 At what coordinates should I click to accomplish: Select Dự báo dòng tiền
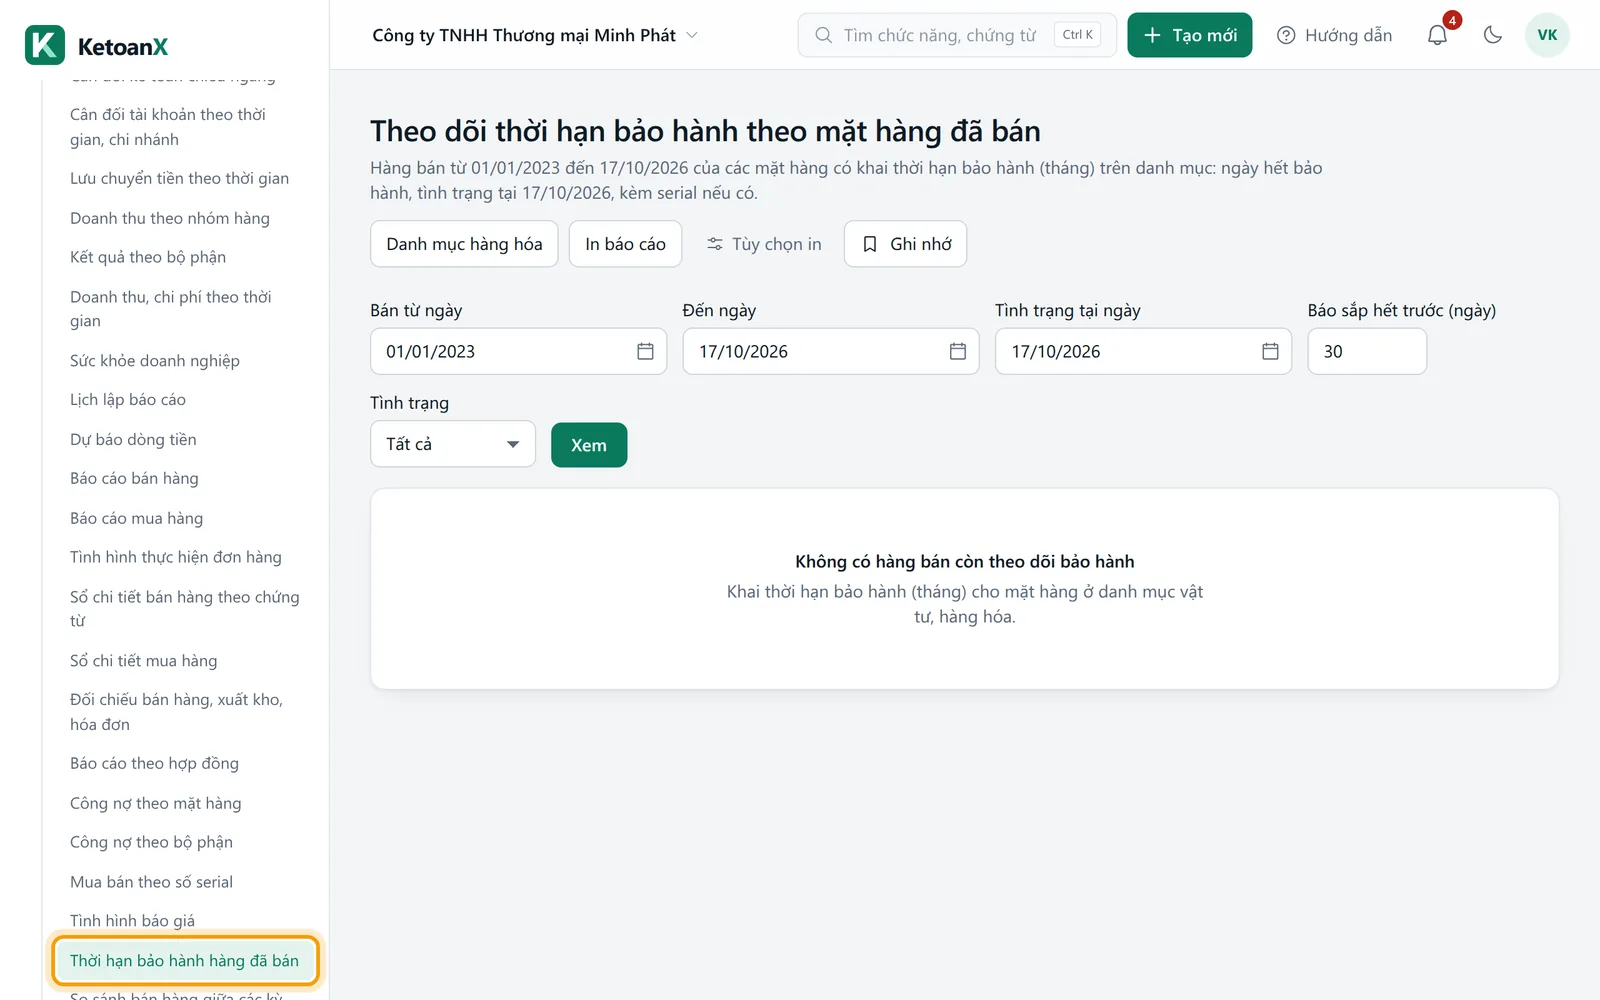tap(133, 439)
